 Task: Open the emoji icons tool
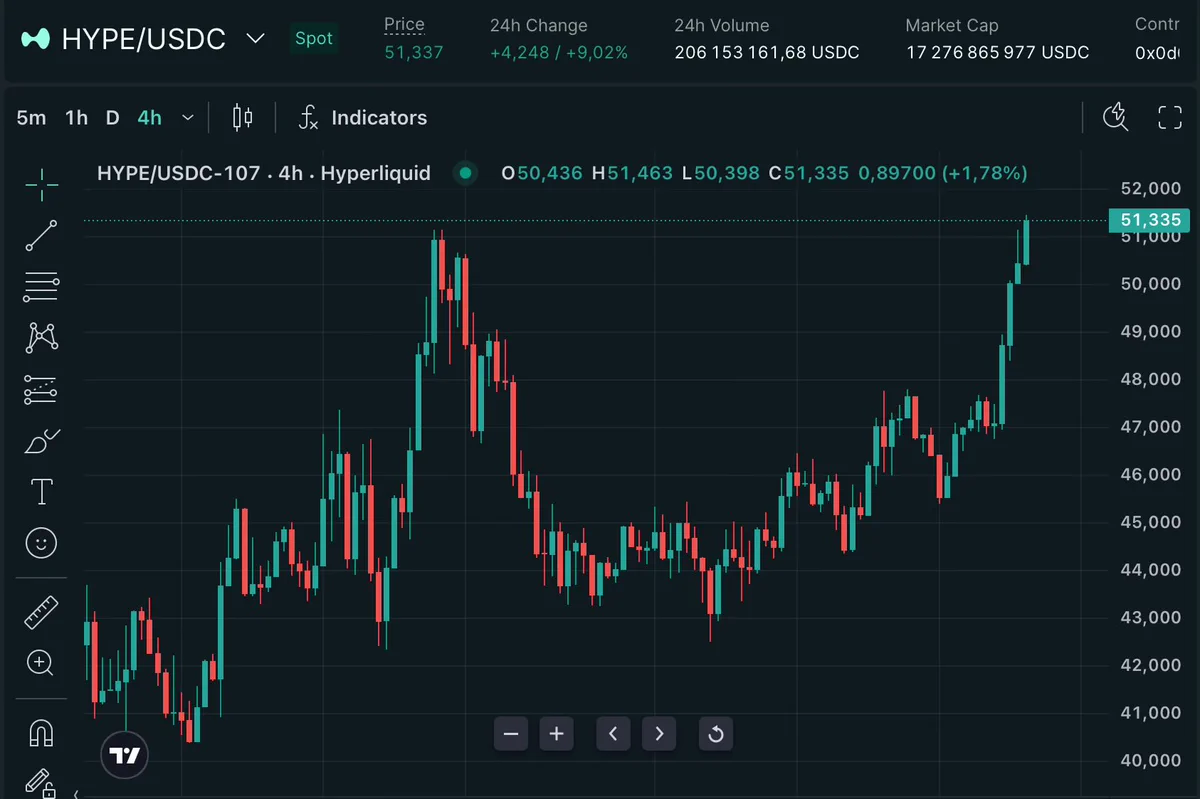click(x=41, y=543)
